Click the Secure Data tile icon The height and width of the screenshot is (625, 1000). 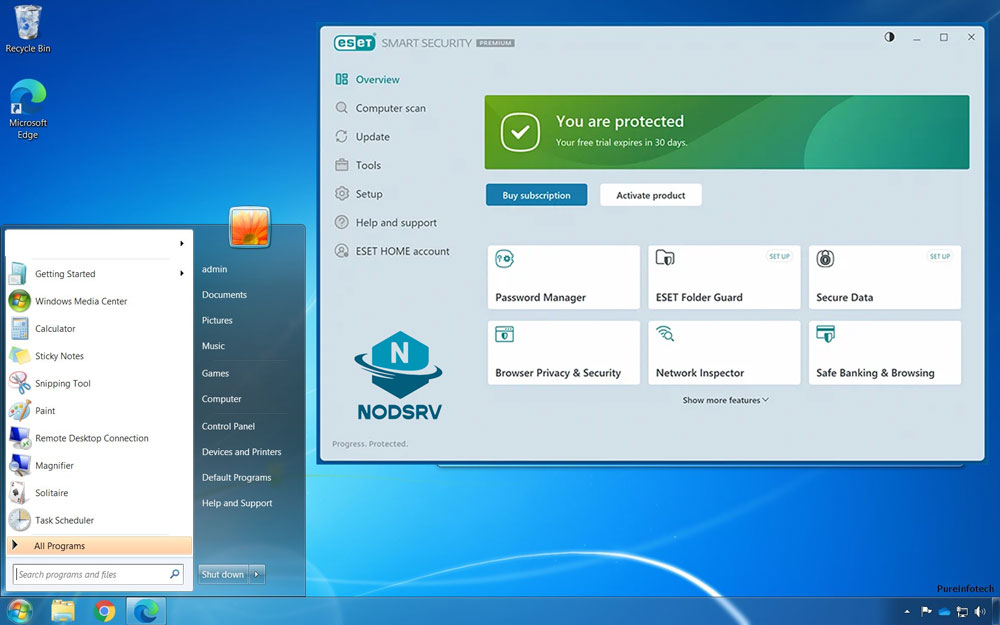(x=825, y=259)
